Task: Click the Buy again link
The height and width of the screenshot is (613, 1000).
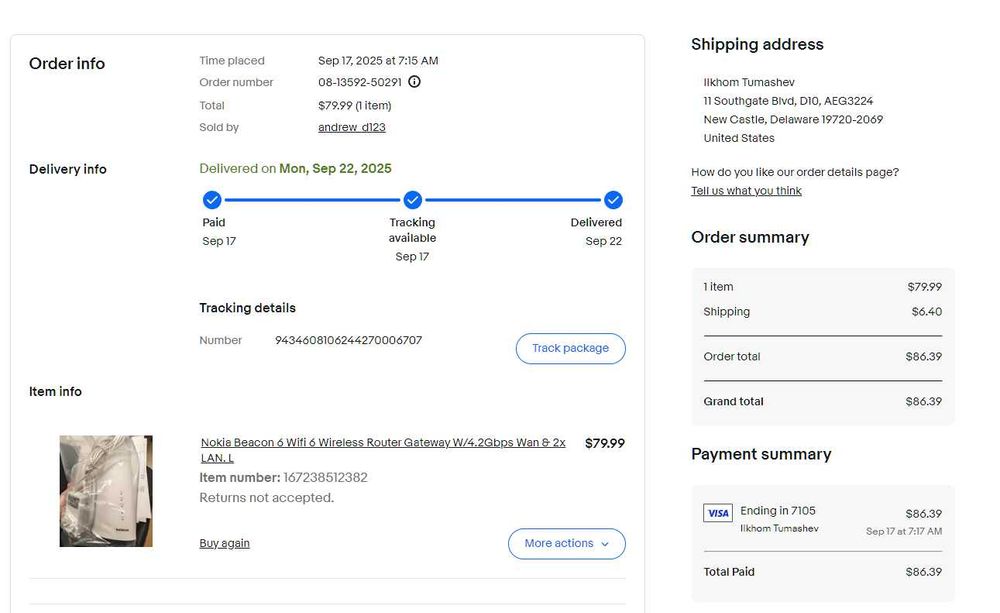Action: [225, 543]
